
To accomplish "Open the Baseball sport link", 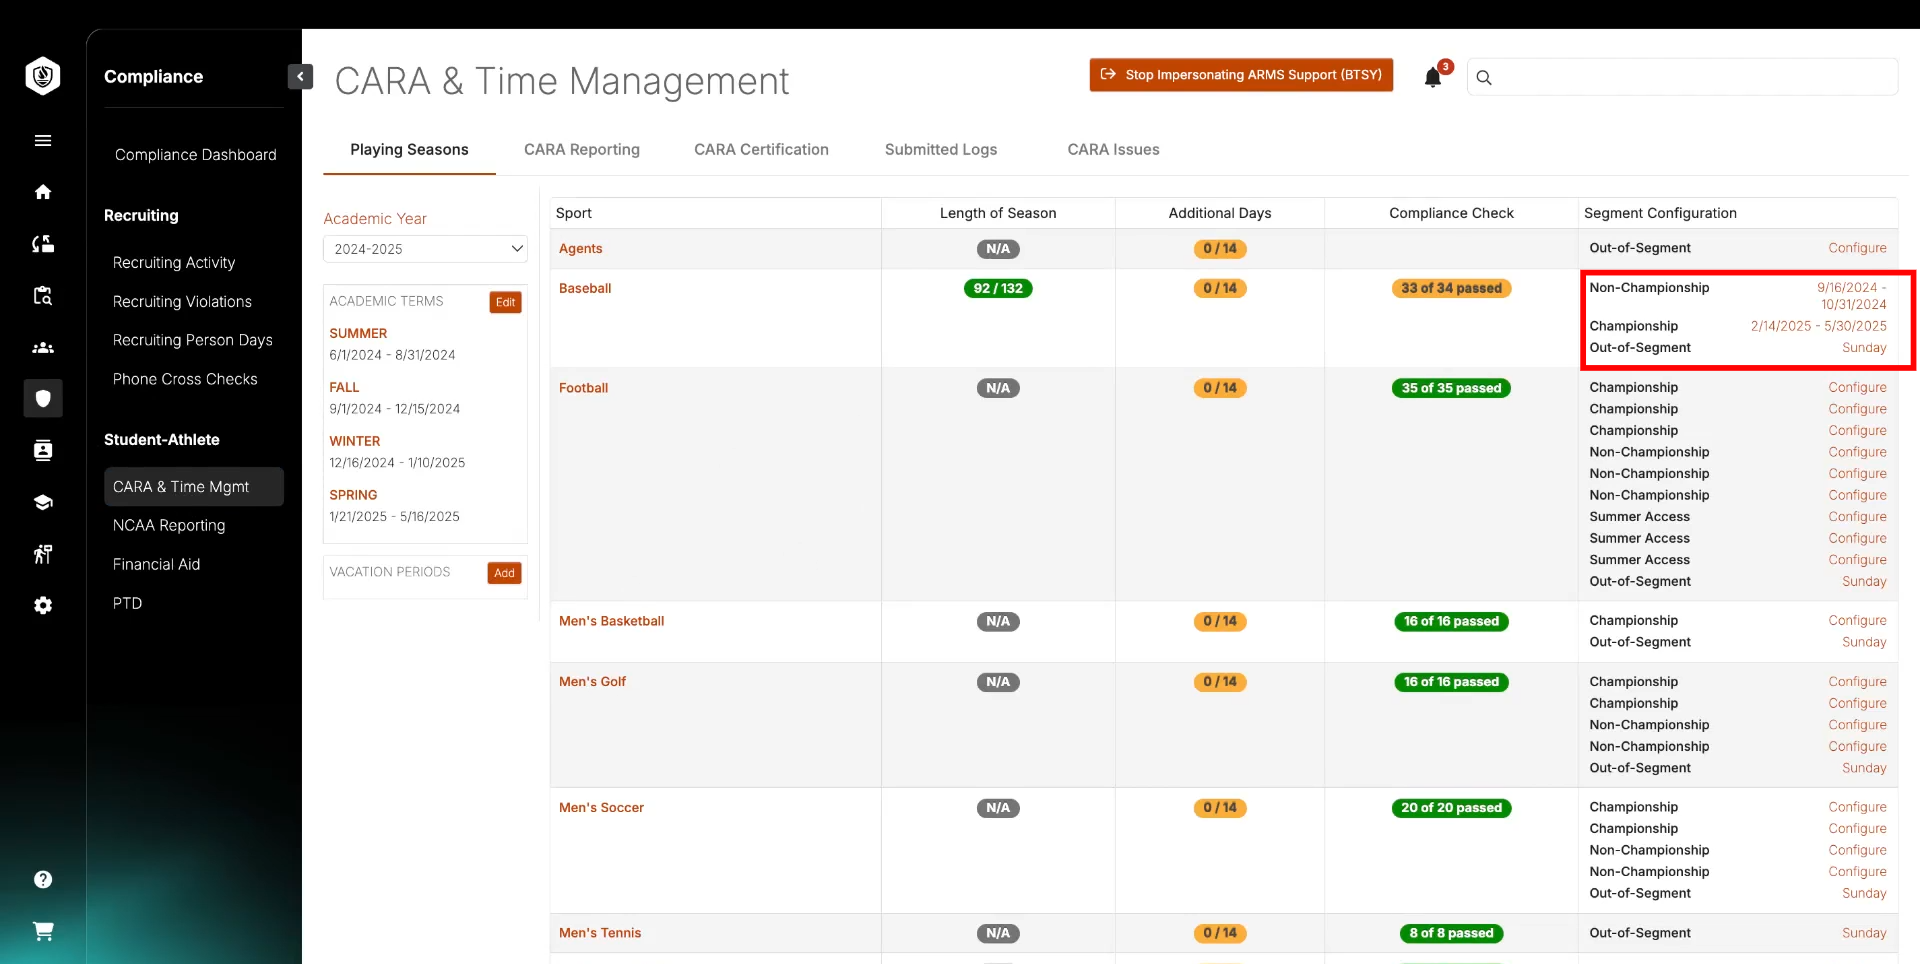I will click(584, 288).
